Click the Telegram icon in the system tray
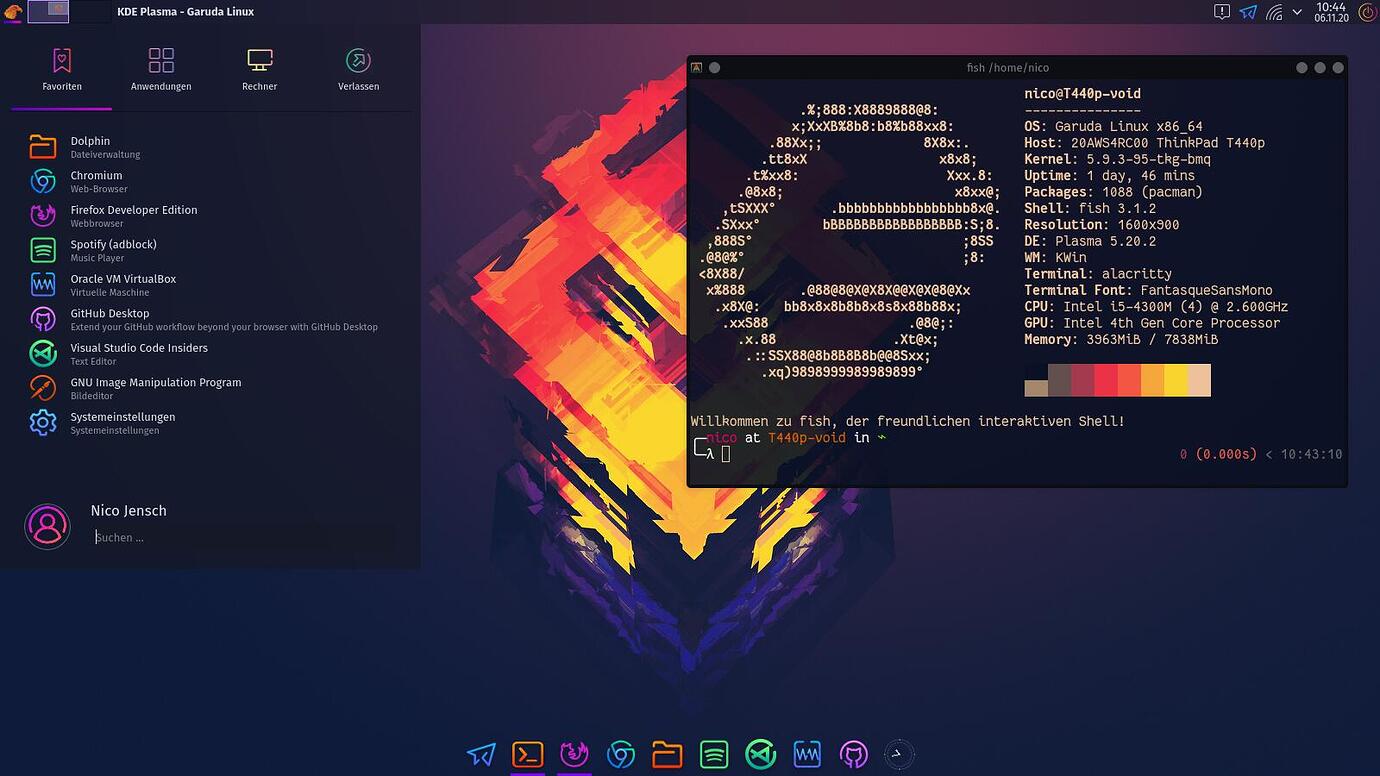 [x=1247, y=12]
